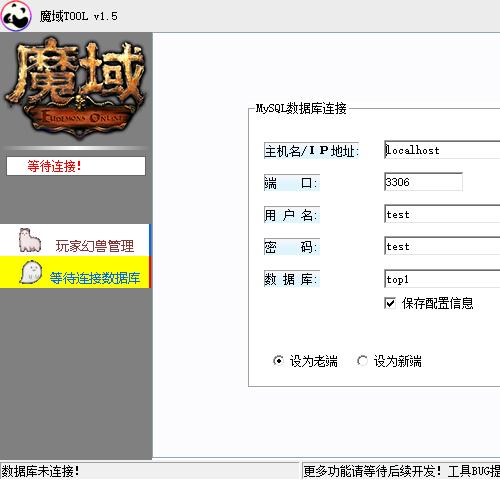The image size is (500, 480).
Task: Click the panda icon in title bar
Action: tap(16, 16)
